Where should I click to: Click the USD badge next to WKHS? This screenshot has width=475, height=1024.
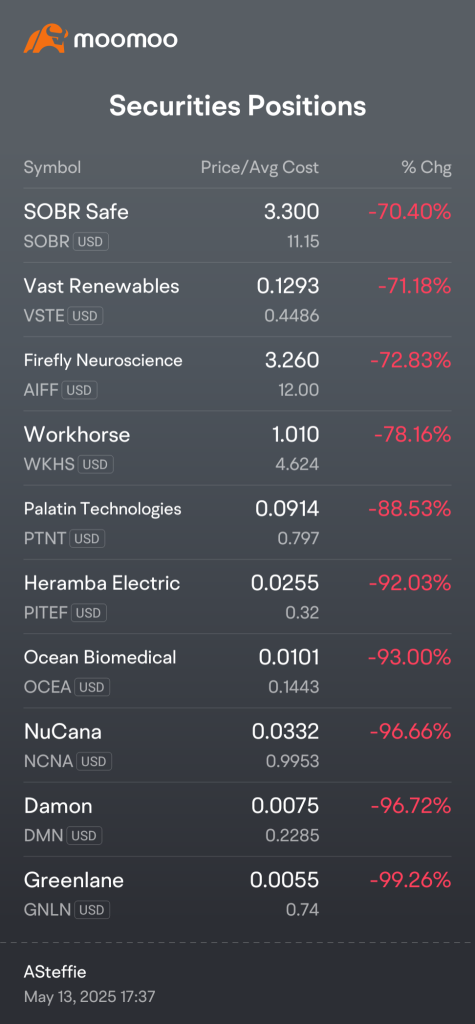coord(95,465)
